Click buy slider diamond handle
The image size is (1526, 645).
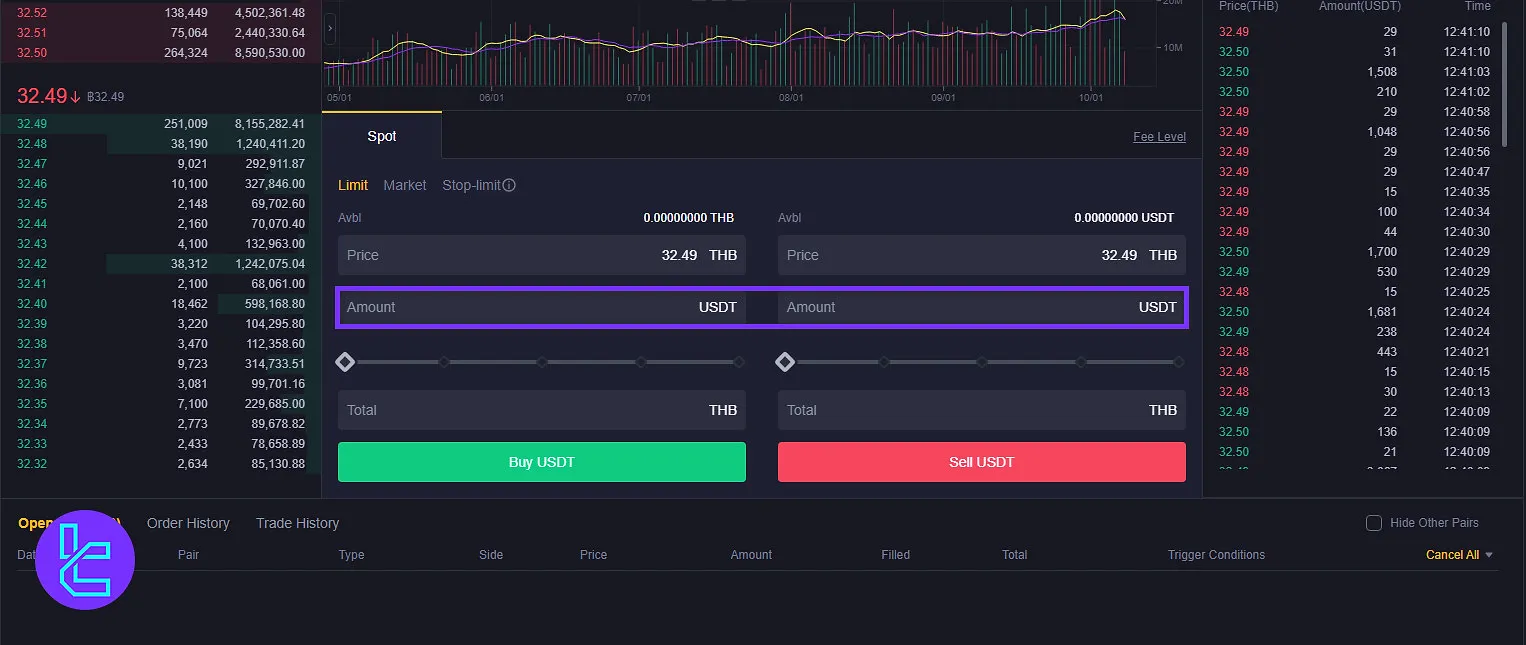pos(345,361)
